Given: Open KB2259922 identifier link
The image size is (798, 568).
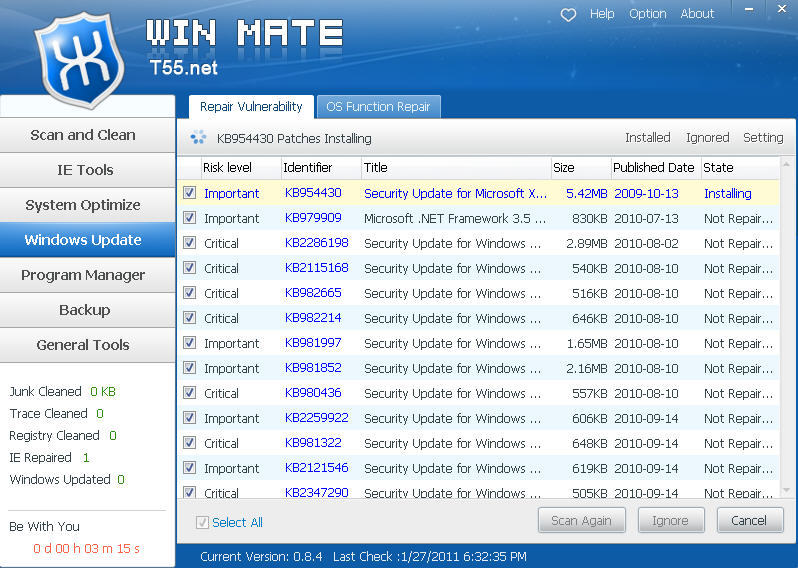Looking at the screenshot, I should point(317,418).
